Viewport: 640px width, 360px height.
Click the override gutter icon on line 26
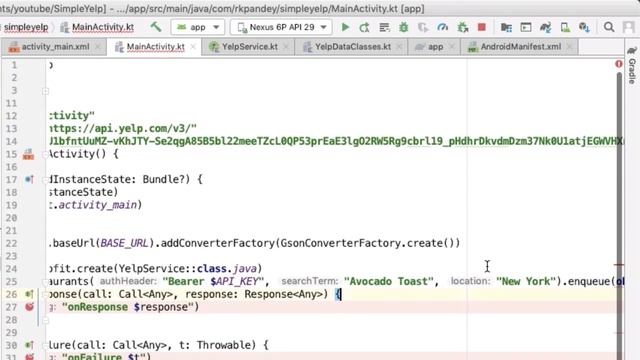point(29,294)
